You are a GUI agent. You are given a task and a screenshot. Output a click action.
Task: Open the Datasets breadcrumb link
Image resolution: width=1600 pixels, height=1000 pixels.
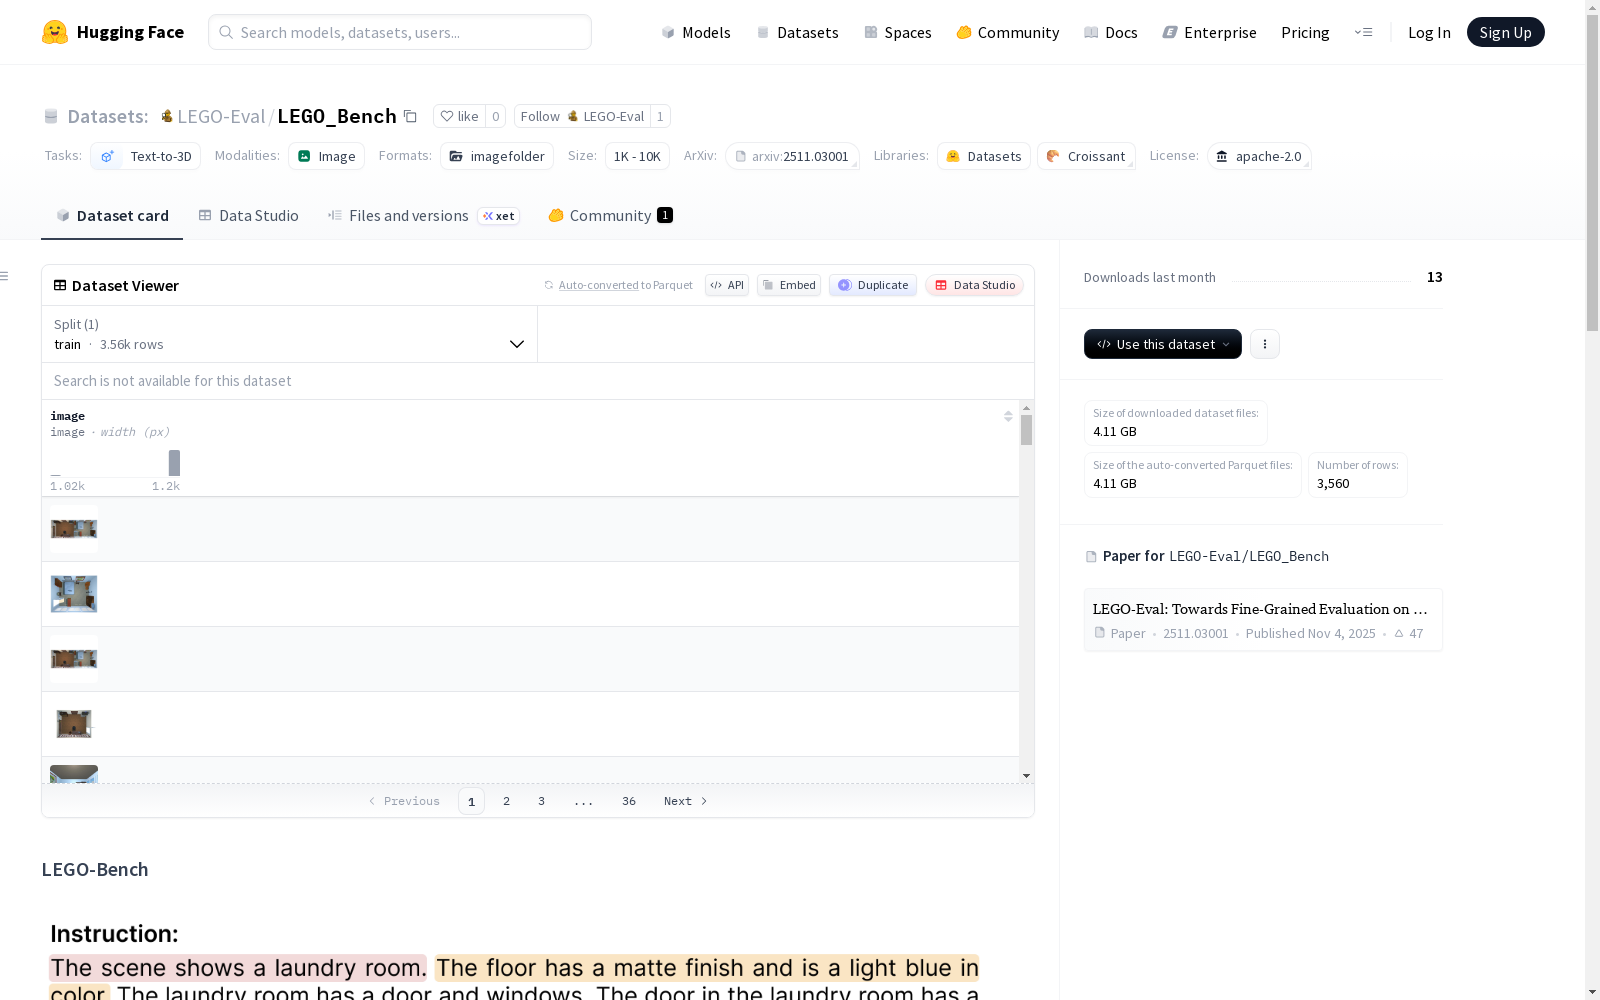point(107,116)
